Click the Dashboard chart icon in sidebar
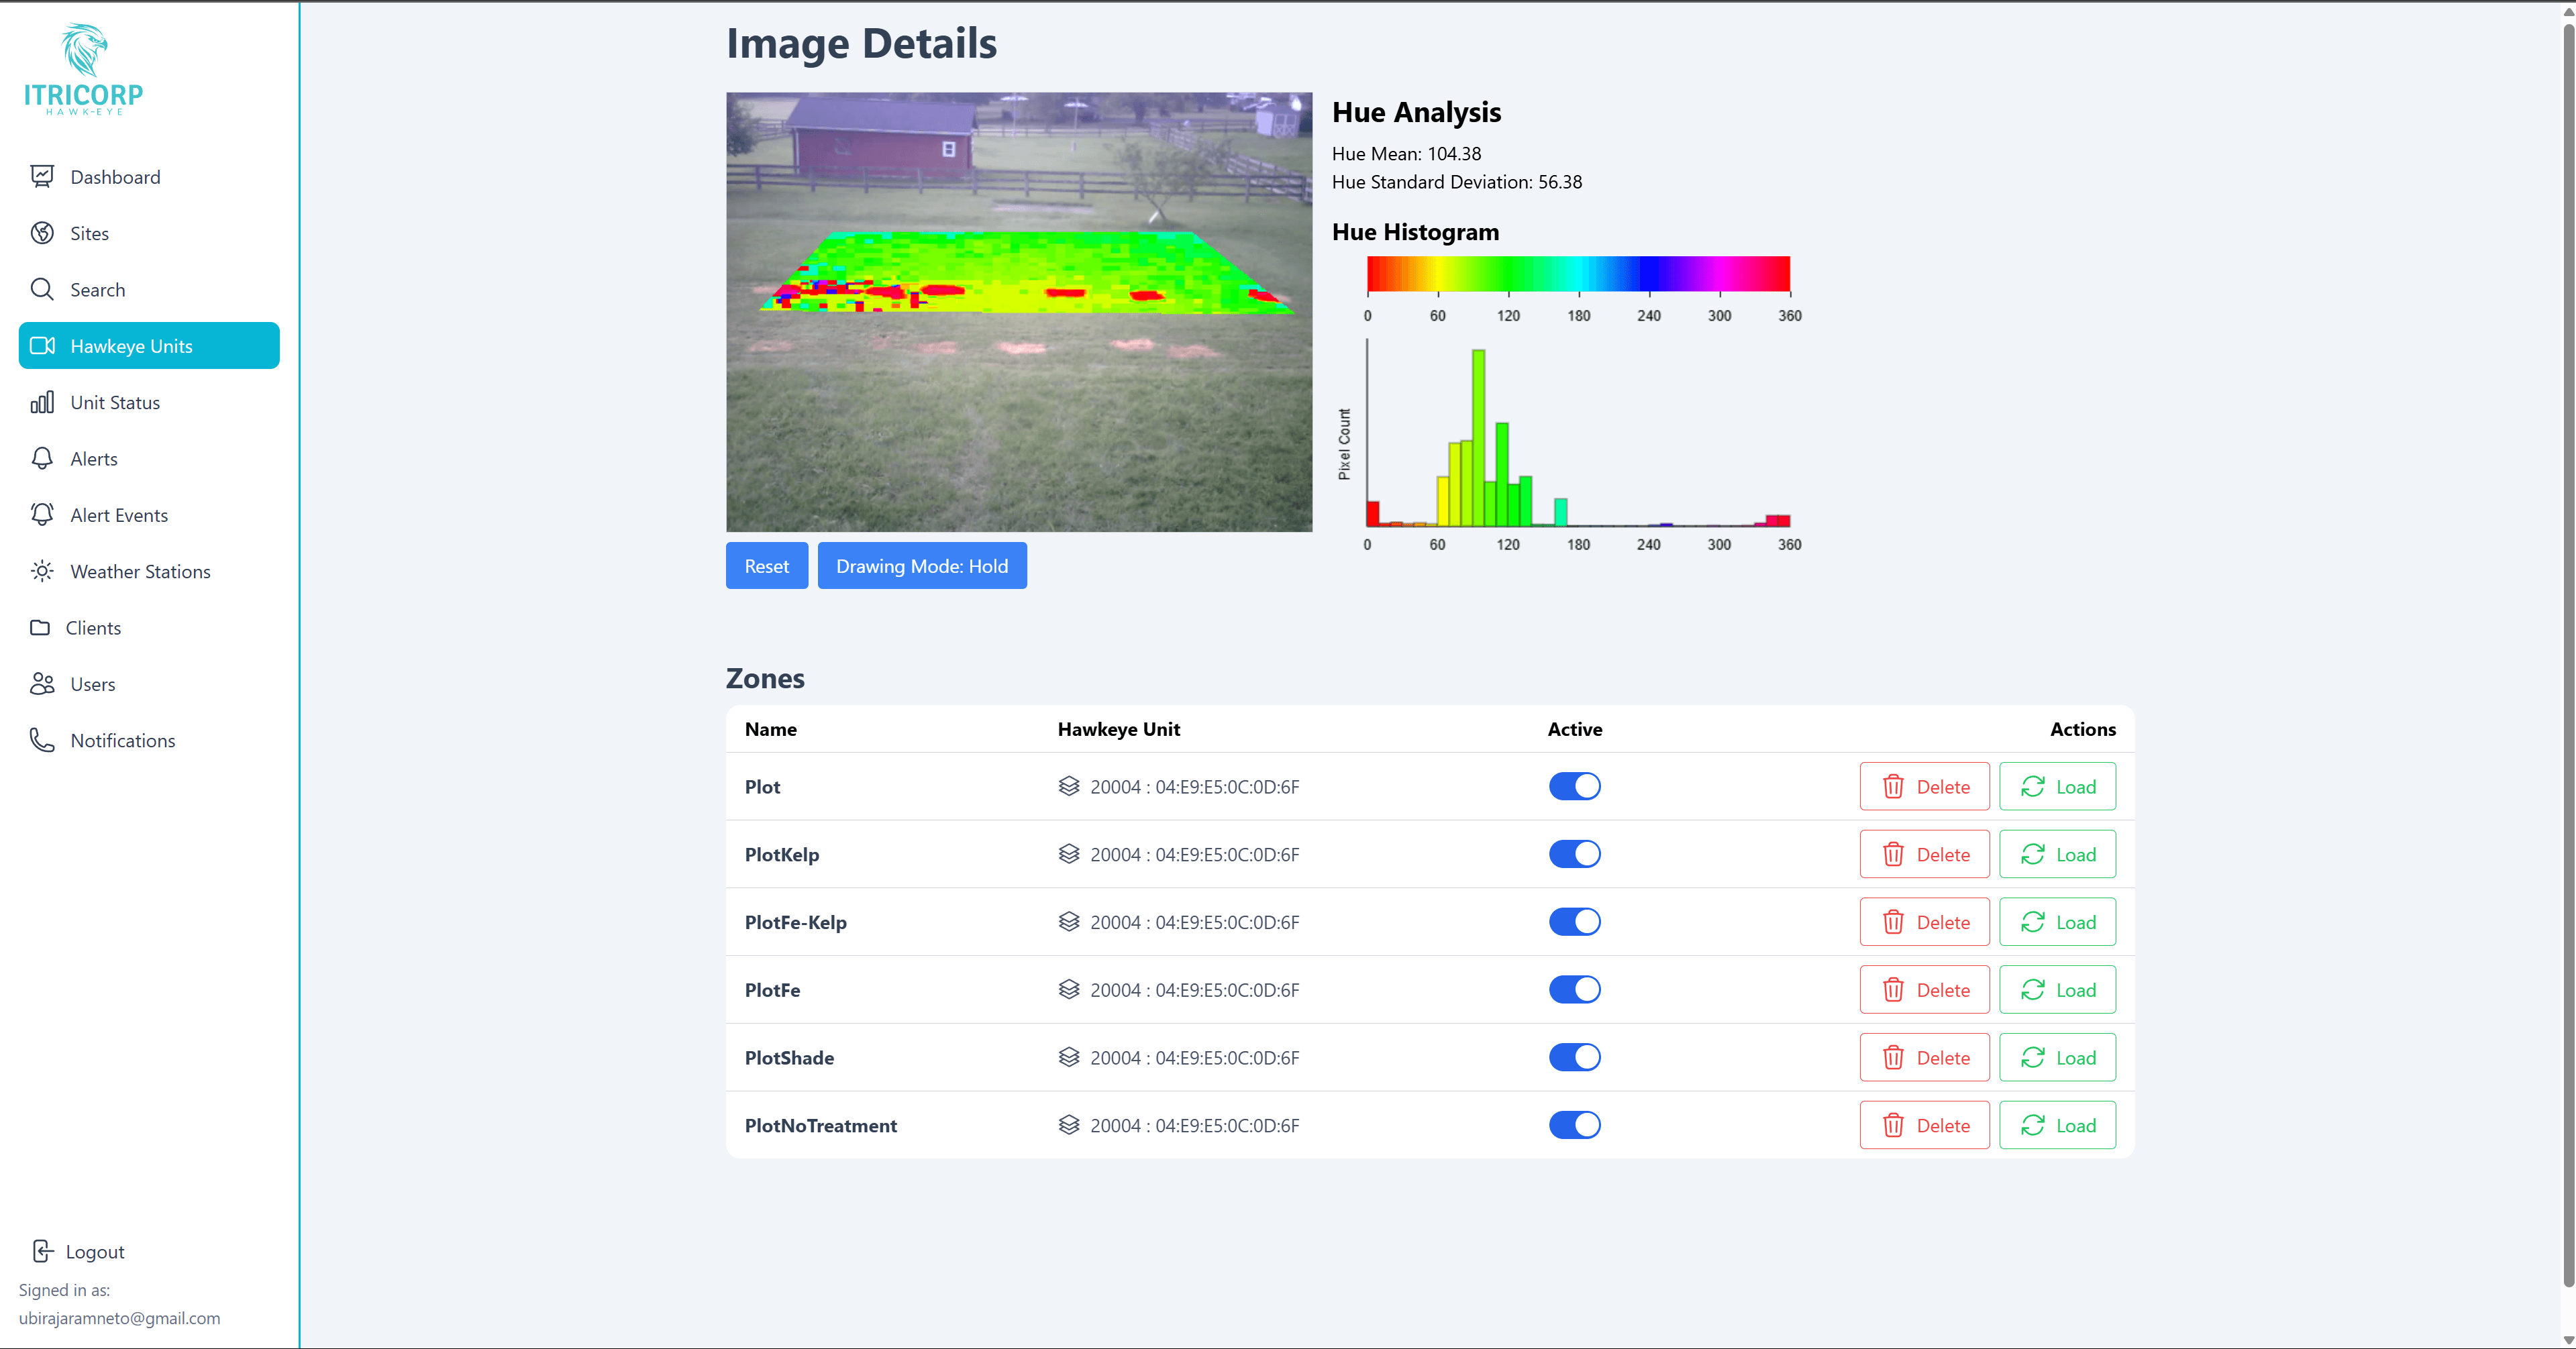 [42, 177]
